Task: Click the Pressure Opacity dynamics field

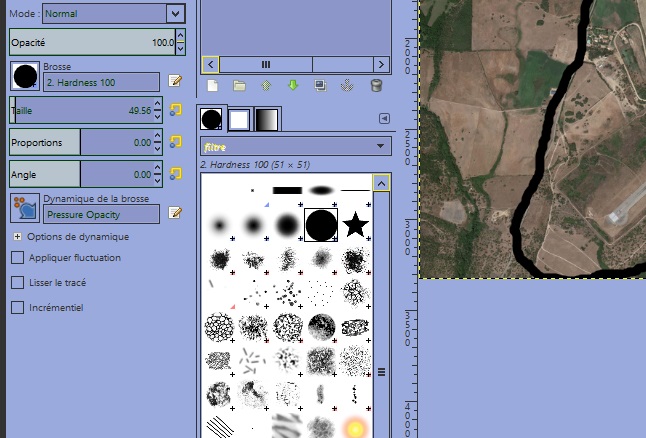Action: coord(101,214)
